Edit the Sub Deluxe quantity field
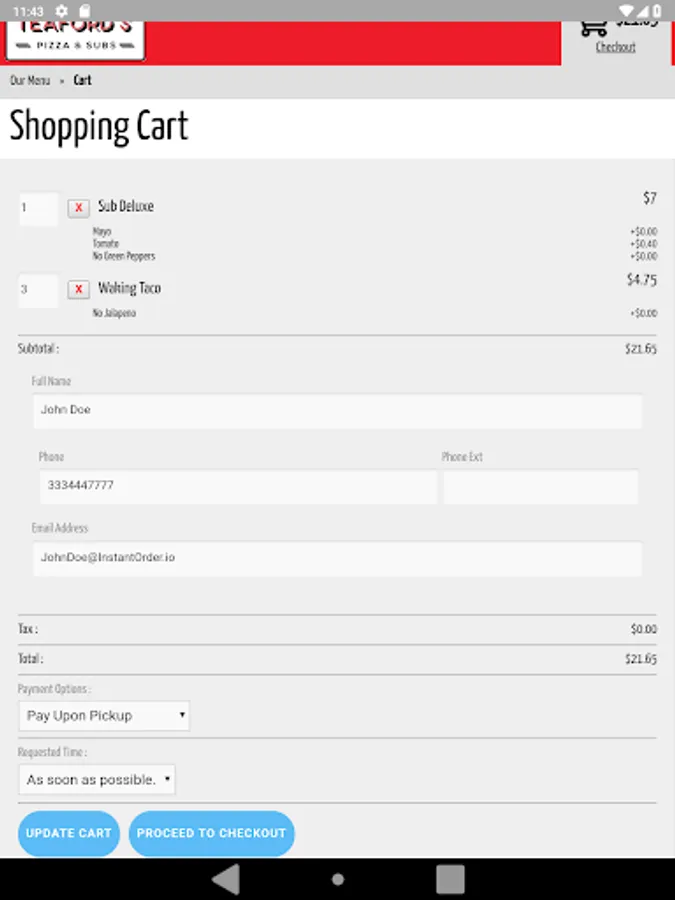Image resolution: width=675 pixels, height=900 pixels. [38, 209]
